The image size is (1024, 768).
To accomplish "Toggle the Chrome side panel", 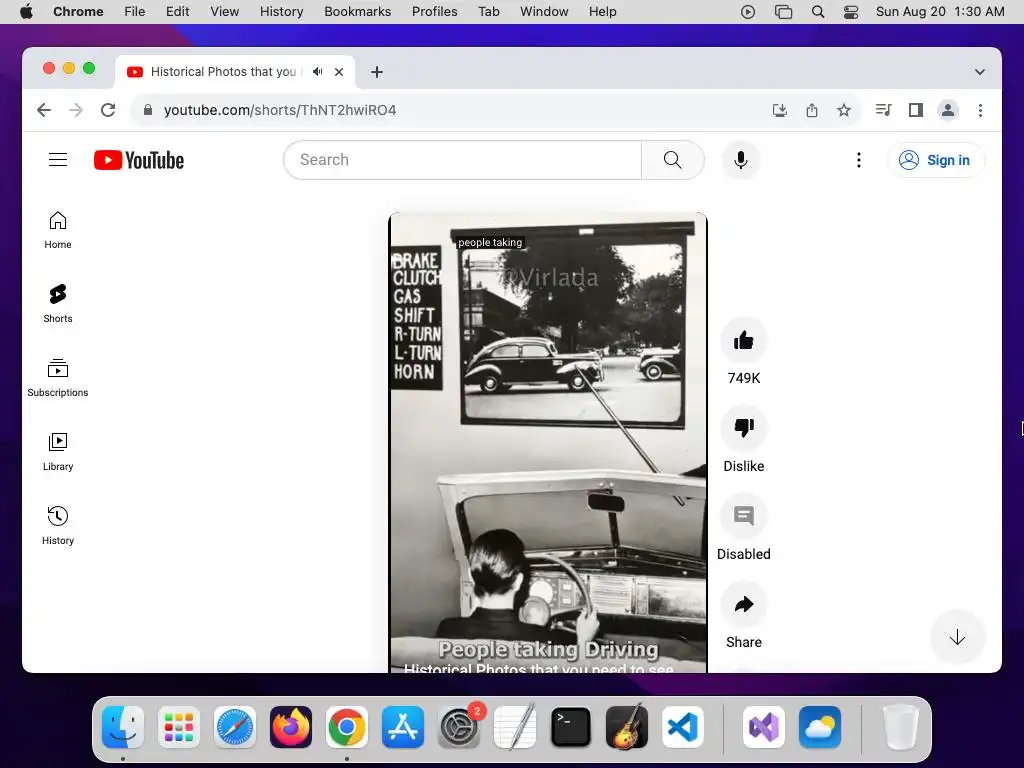I will tap(916, 110).
